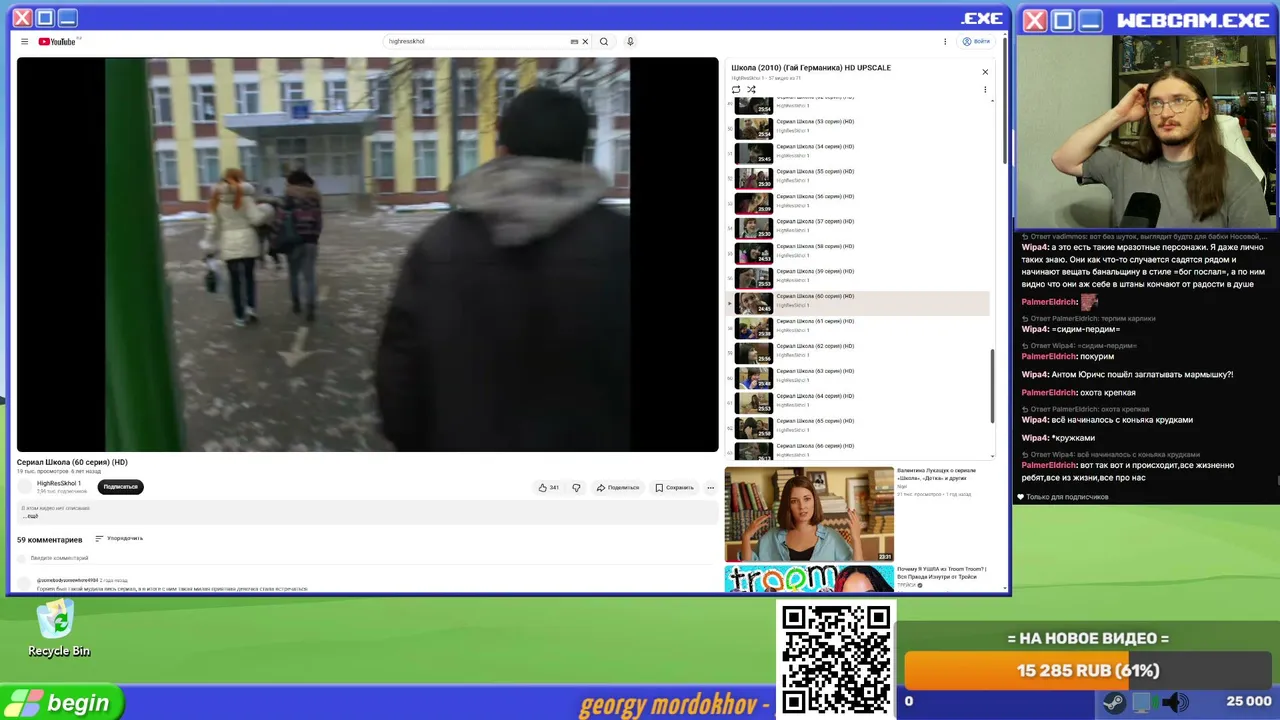Dislike the video

pyautogui.click(x=576, y=488)
